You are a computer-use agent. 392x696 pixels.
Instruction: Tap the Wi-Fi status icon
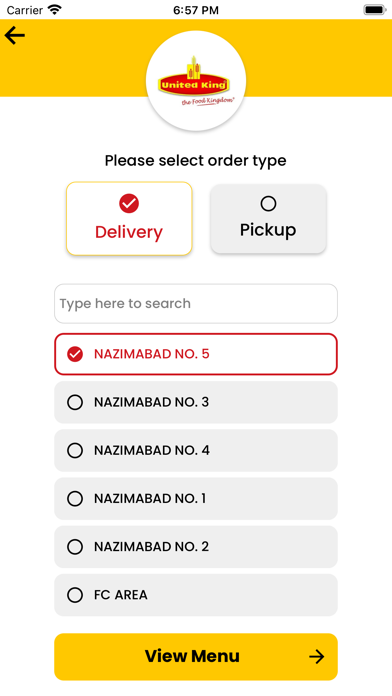click(55, 10)
